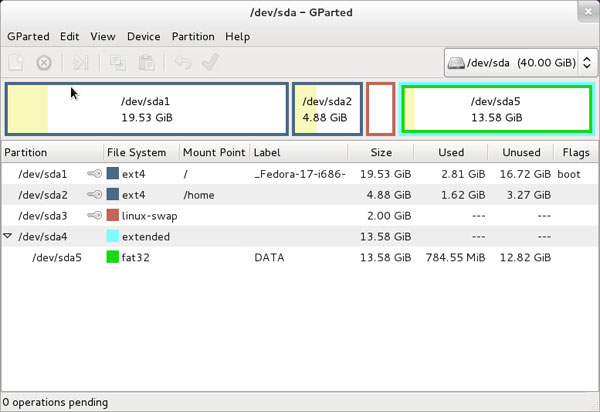
Task: Open the Device menu
Action: tap(143, 37)
